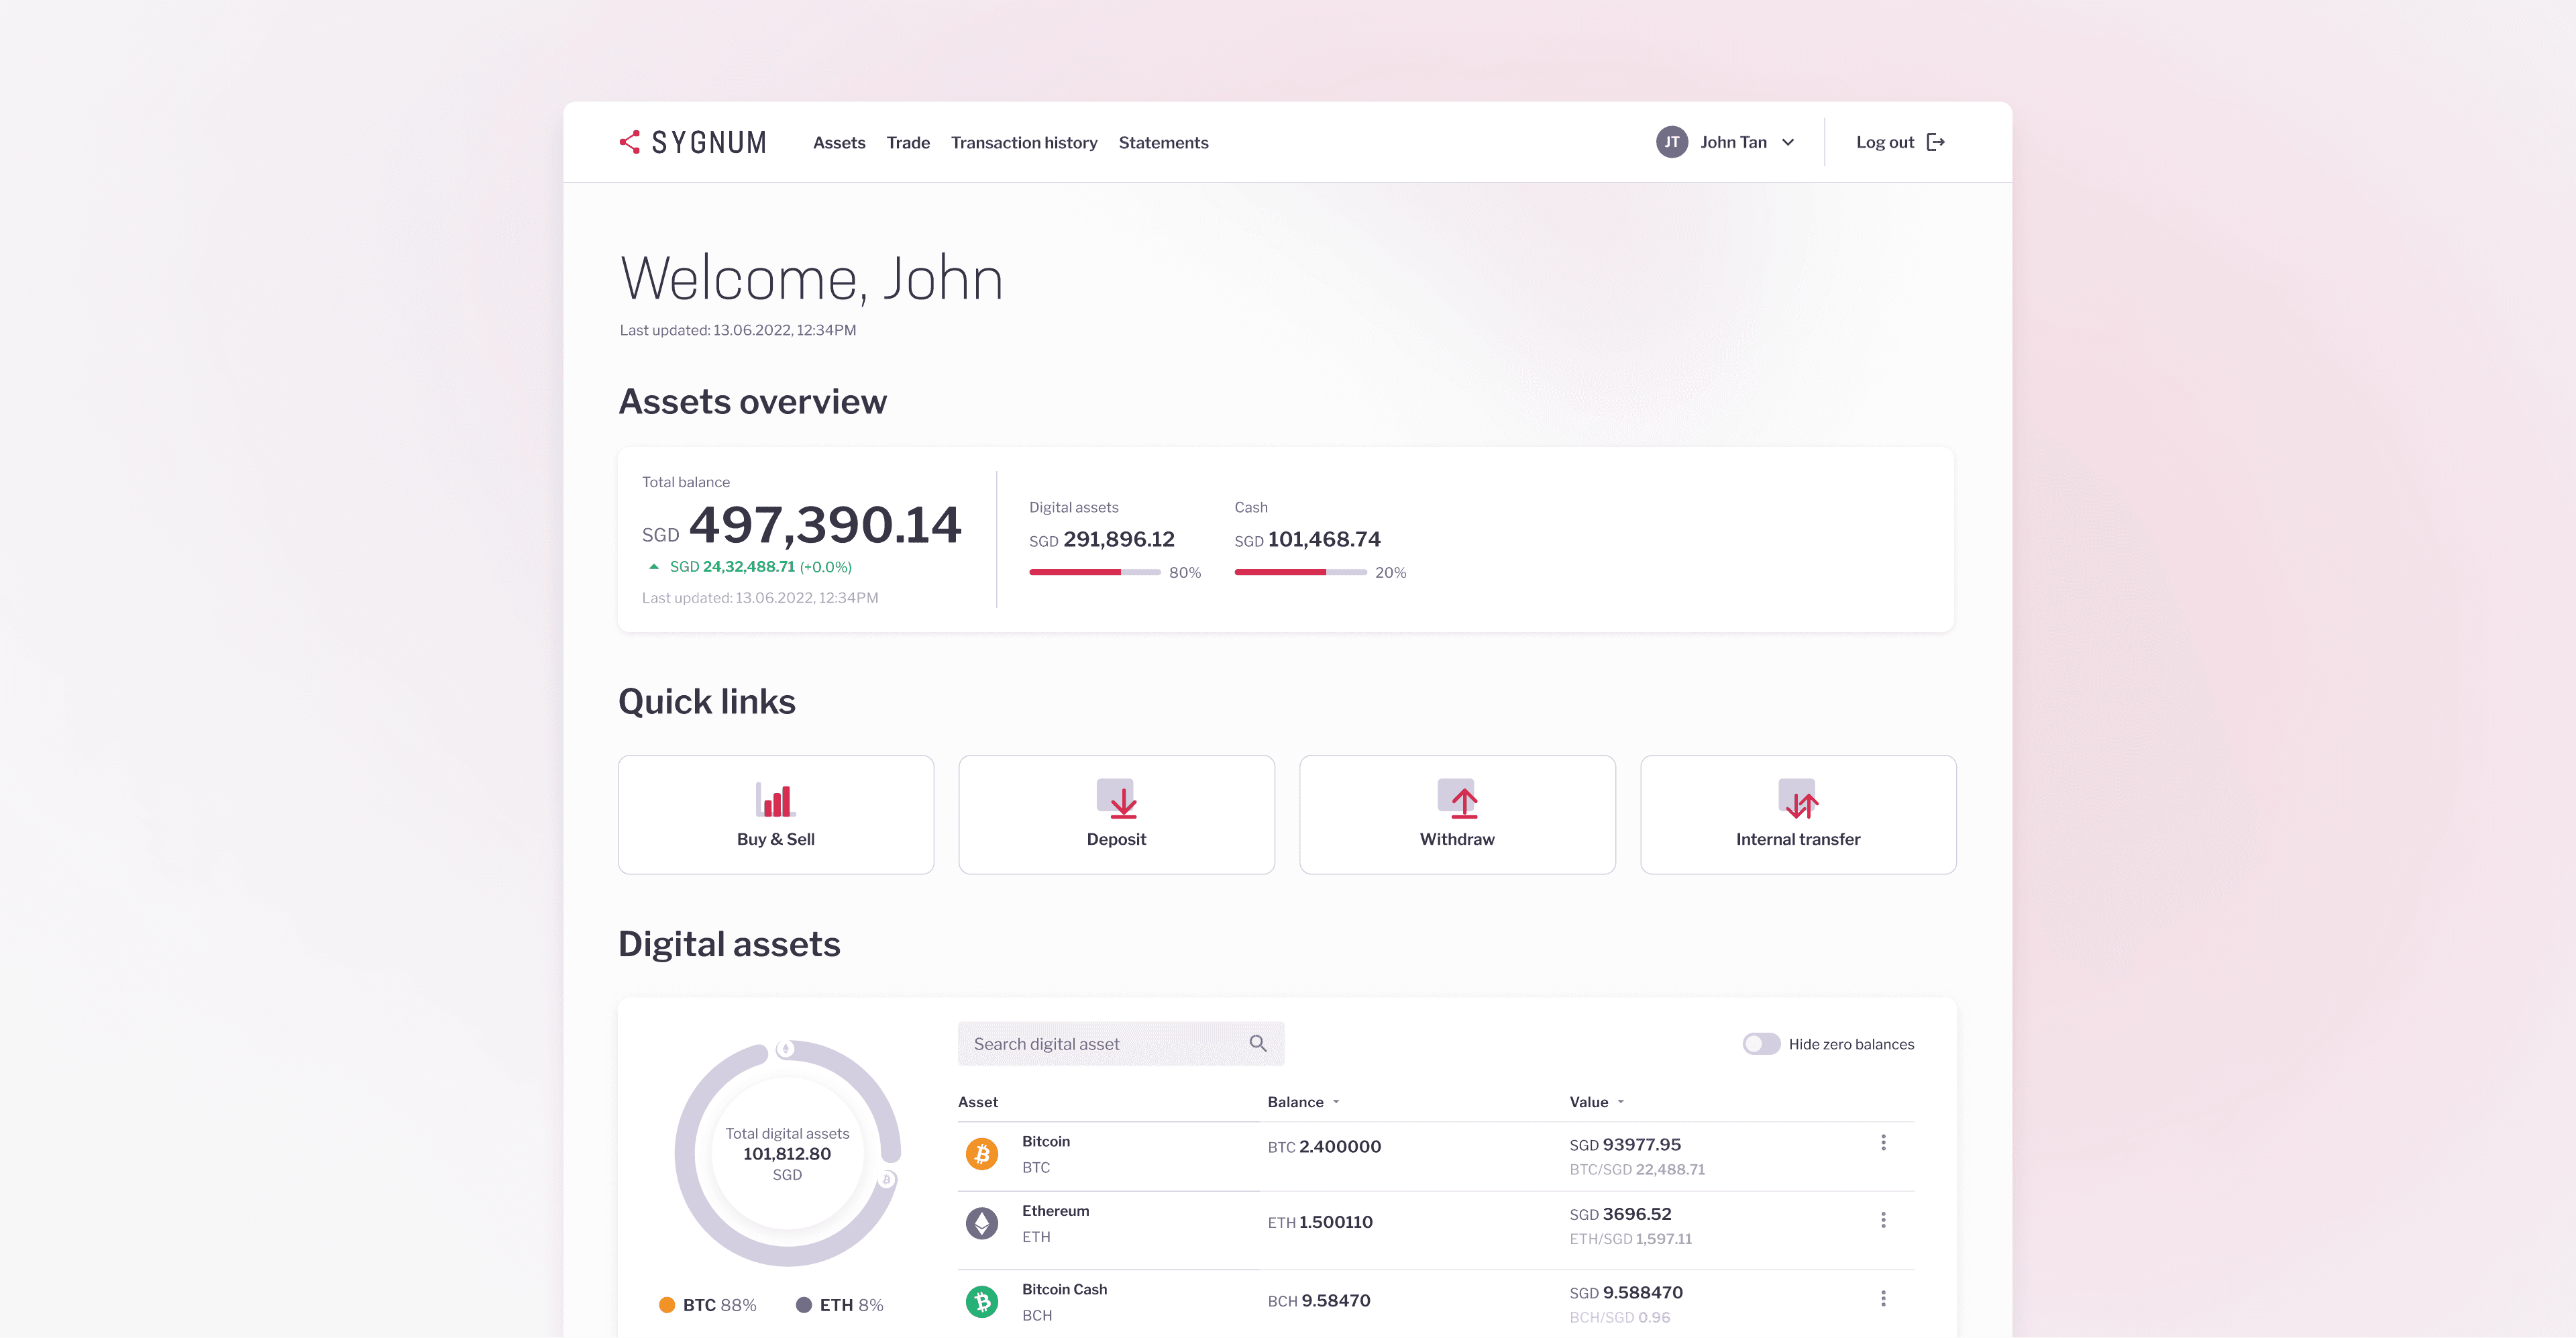Click the ETH 8% legend label
Image resolution: width=2576 pixels, height=1338 pixels.
point(852,1306)
